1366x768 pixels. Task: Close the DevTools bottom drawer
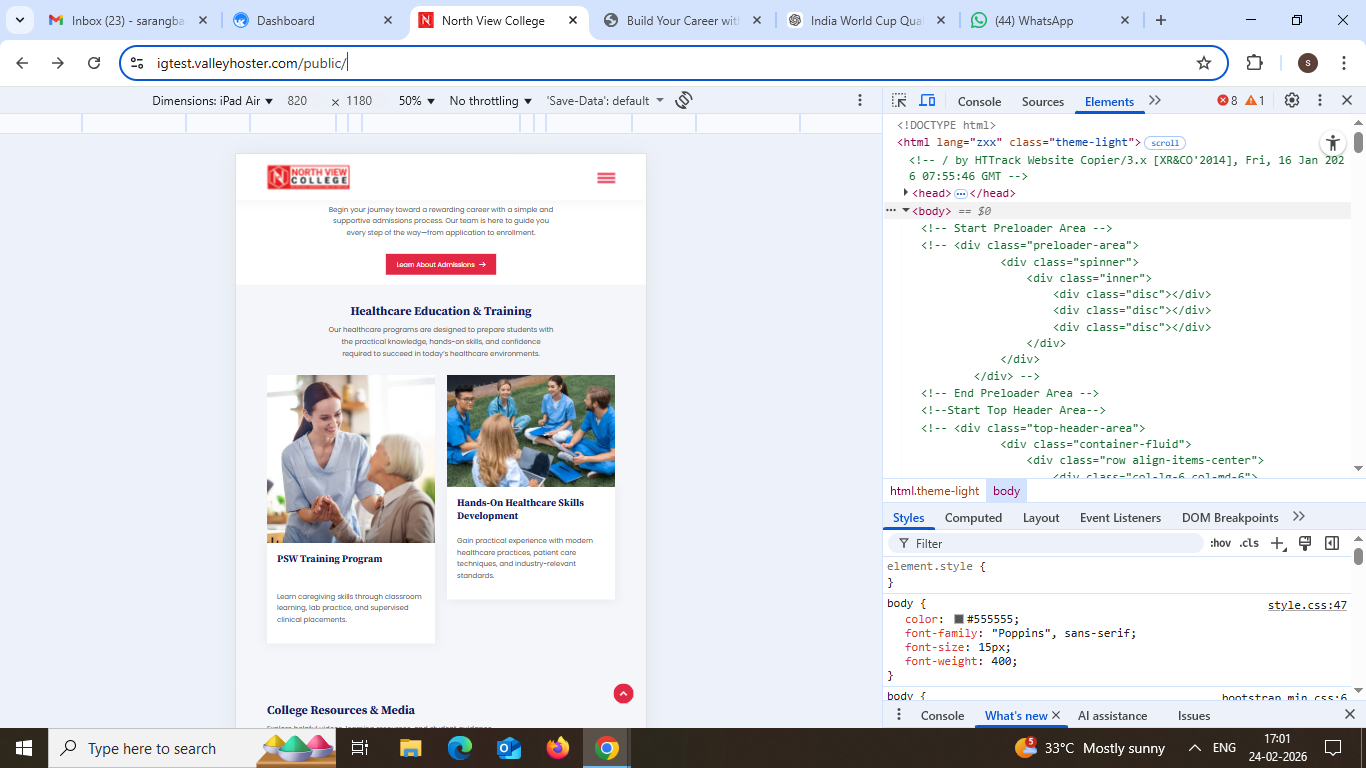1348,715
